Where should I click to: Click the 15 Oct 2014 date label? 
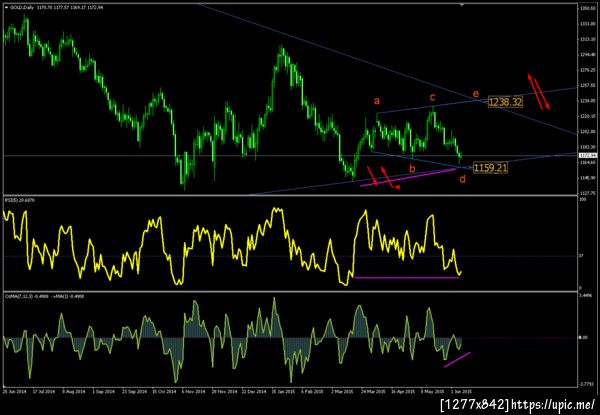[x=164, y=392]
